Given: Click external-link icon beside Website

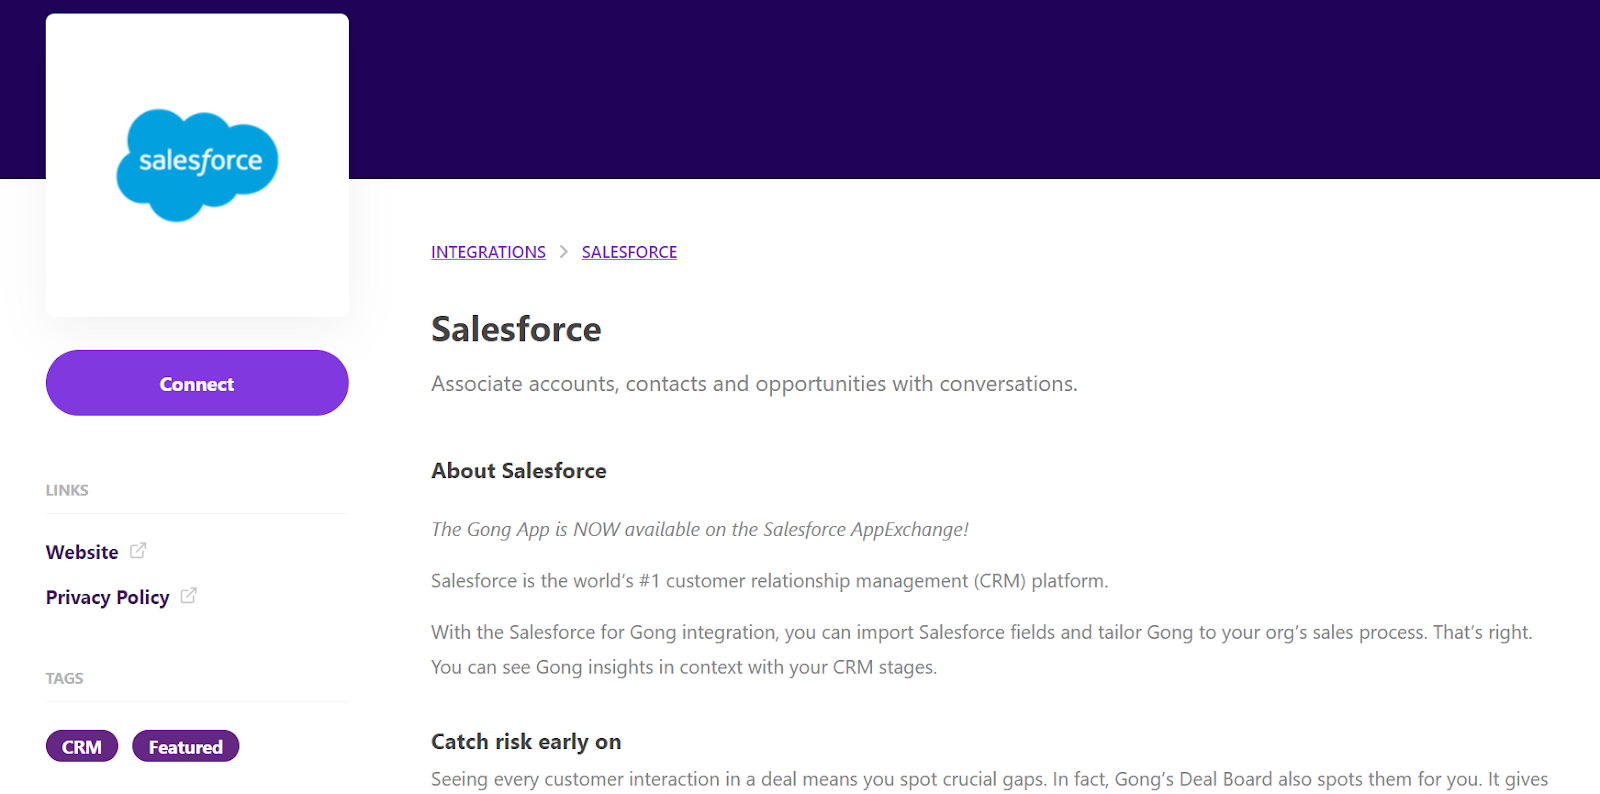Looking at the screenshot, I should (138, 550).
